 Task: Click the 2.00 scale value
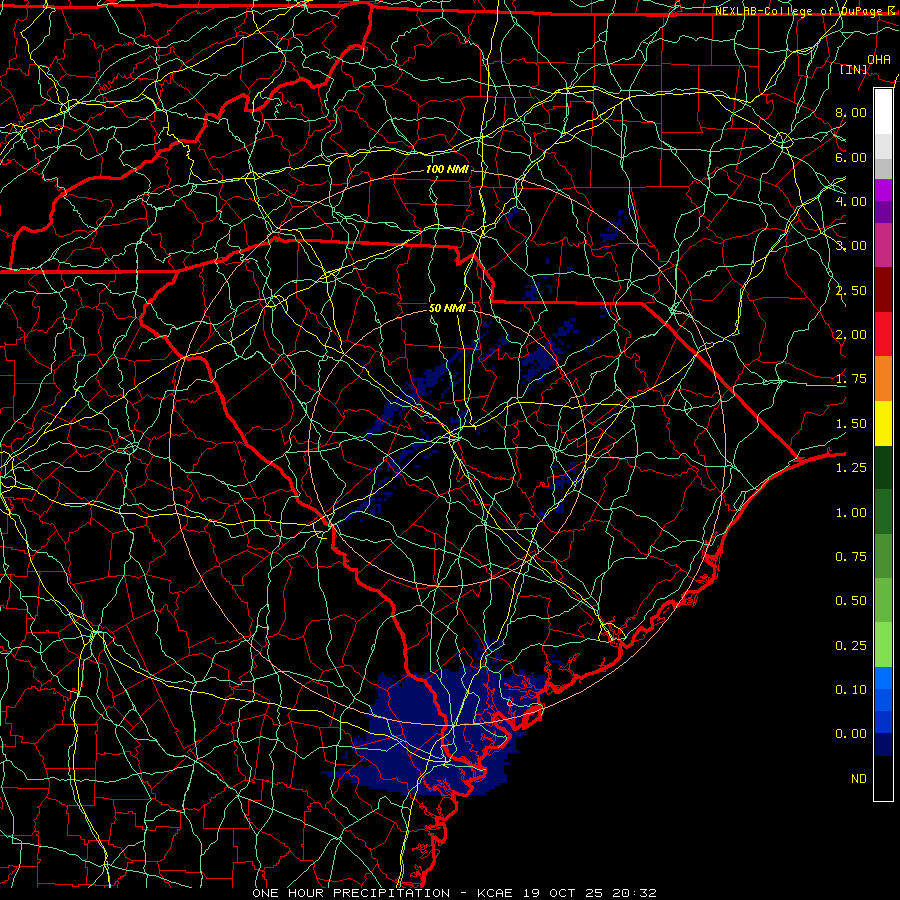pyautogui.click(x=851, y=335)
